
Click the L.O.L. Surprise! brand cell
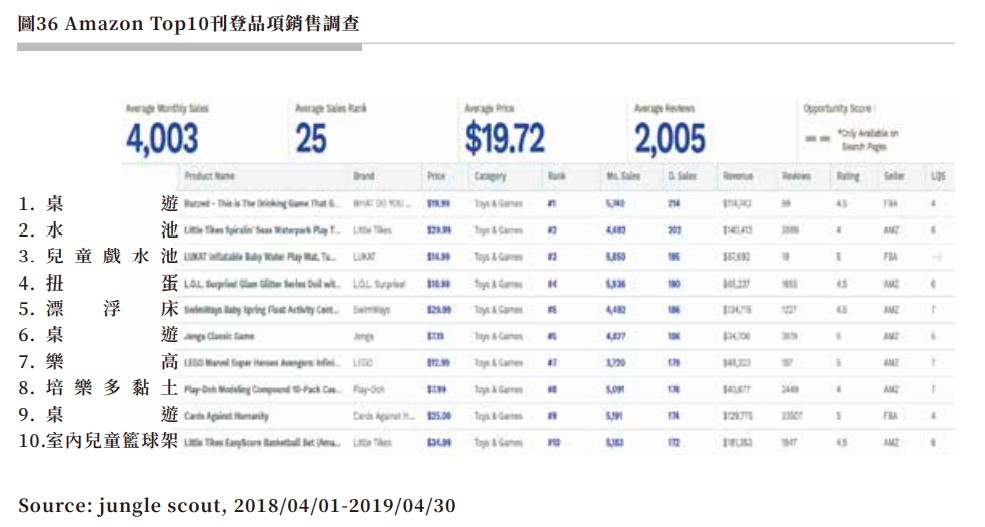pos(379,284)
